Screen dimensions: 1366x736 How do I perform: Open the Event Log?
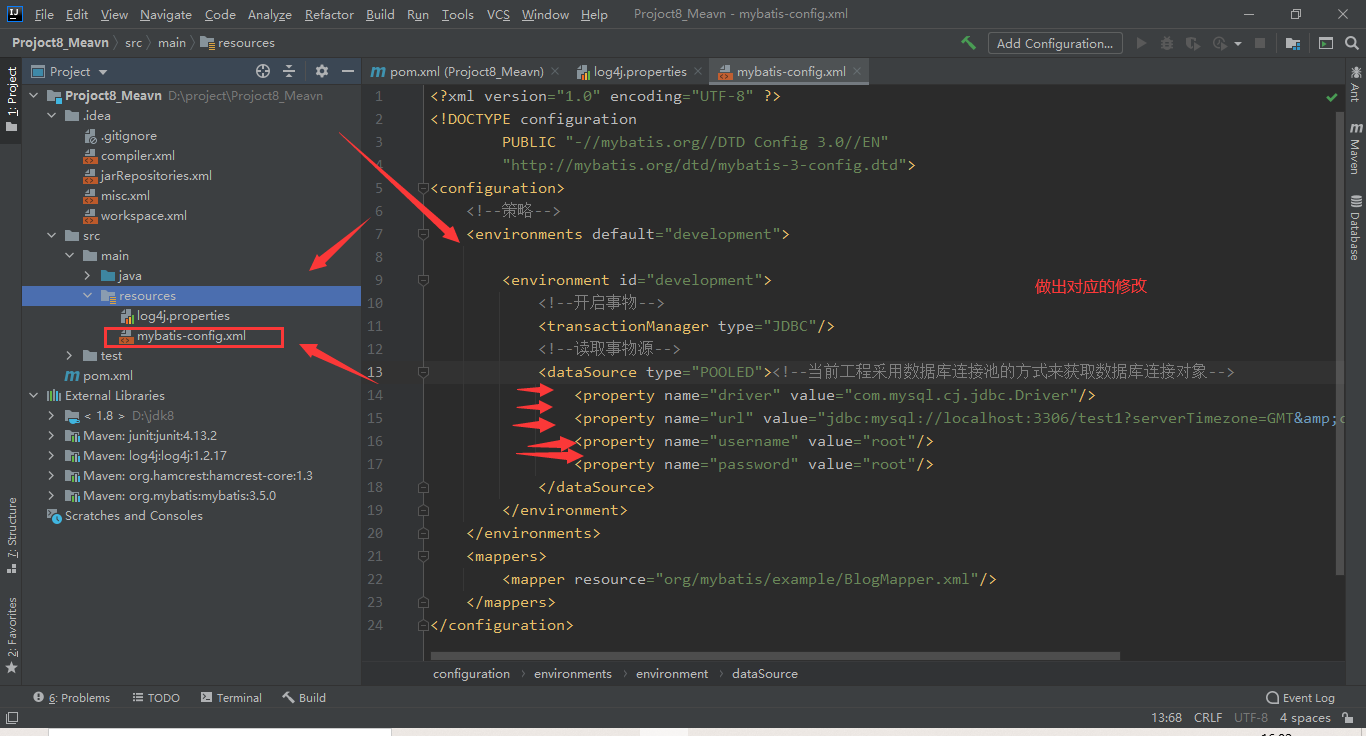1300,698
